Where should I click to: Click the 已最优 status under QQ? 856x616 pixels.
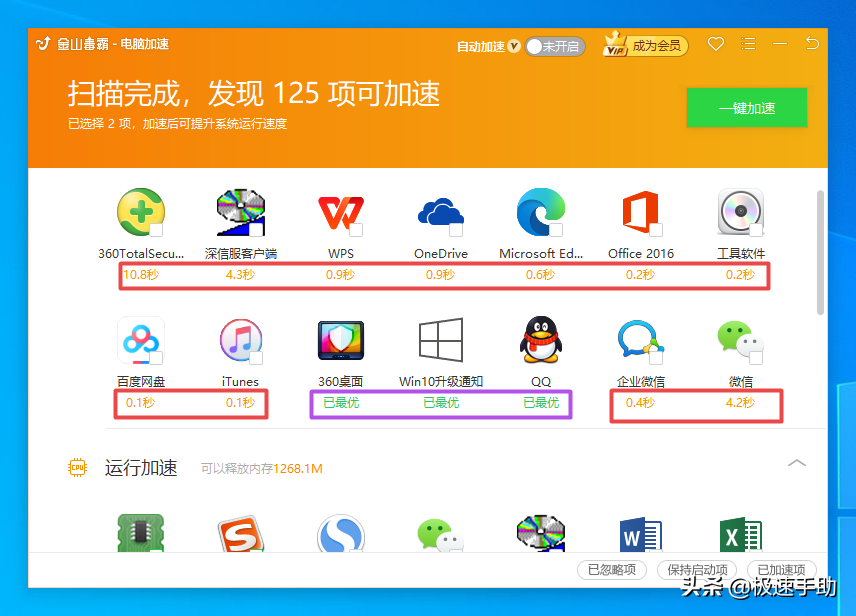(540, 403)
